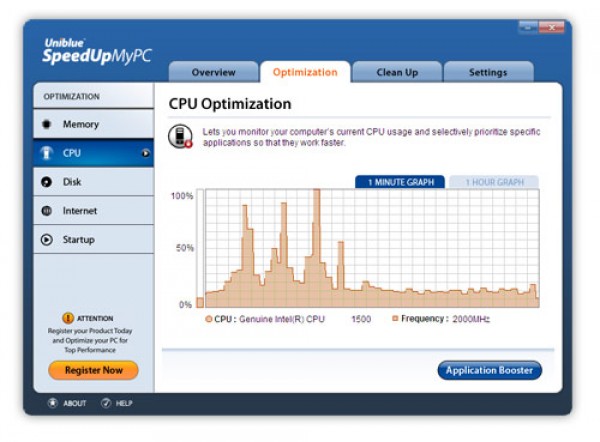Go to the Settings tab
600x442 pixels.
tap(488, 72)
